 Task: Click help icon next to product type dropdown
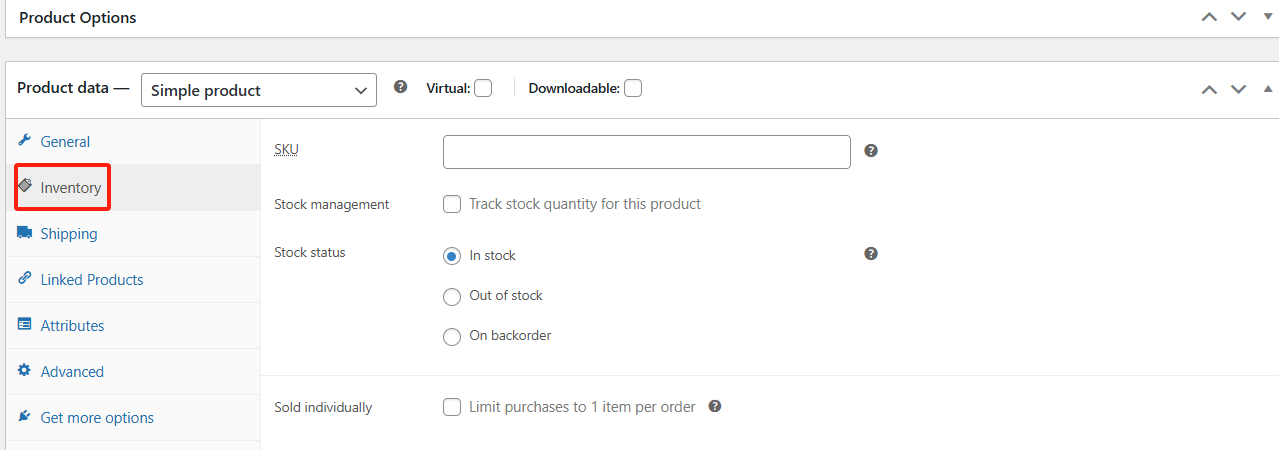401,87
